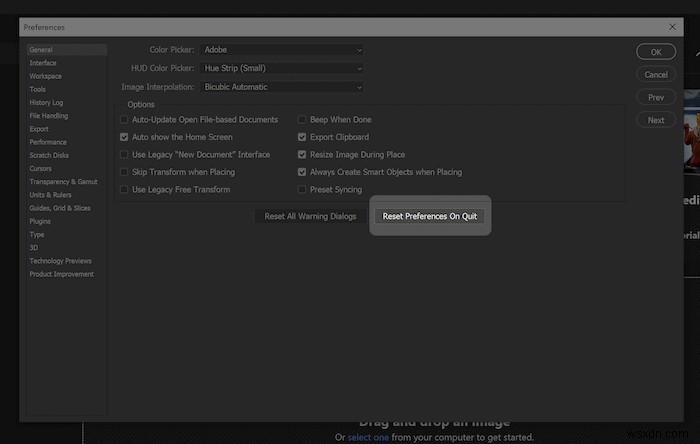700x444 pixels.
Task: Open the Color Picker dropdown set to Adobe
Action: coord(283,50)
